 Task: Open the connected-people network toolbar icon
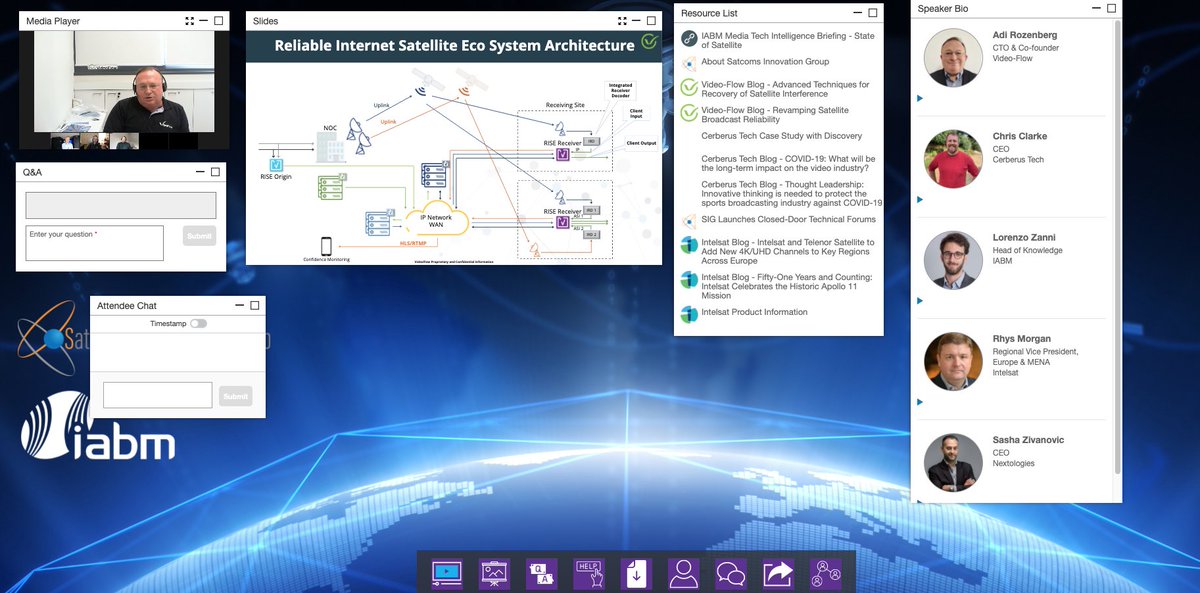(x=826, y=573)
